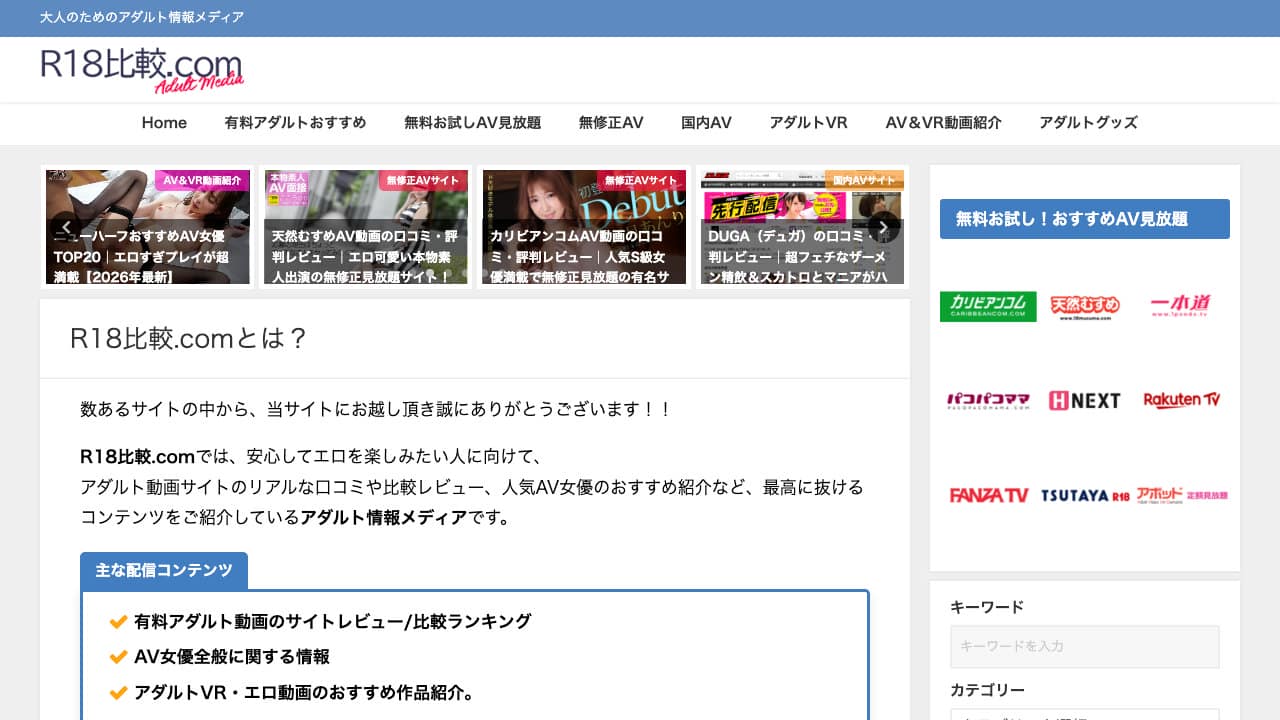Viewport: 1280px width, 720px height.
Task: Open the H-NEXT logo banner
Action: coord(1085,401)
